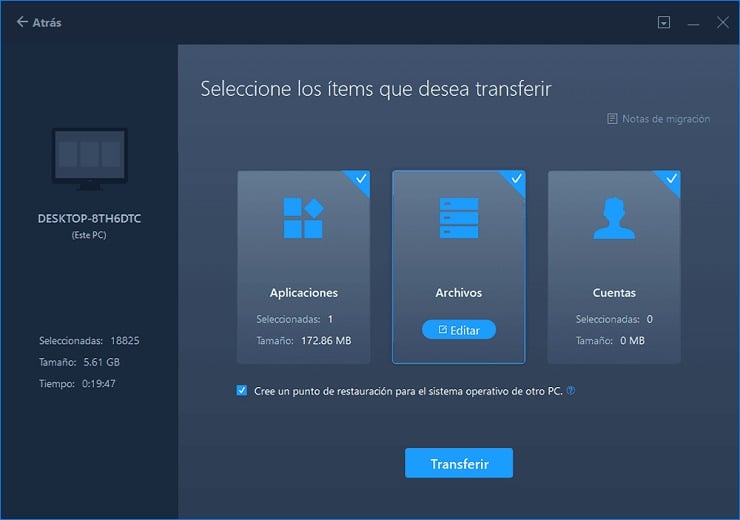This screenshot has width=740, height=520.
Task: Click the Cuentas user silhouette icon
Action: click(x=614, y=218)
